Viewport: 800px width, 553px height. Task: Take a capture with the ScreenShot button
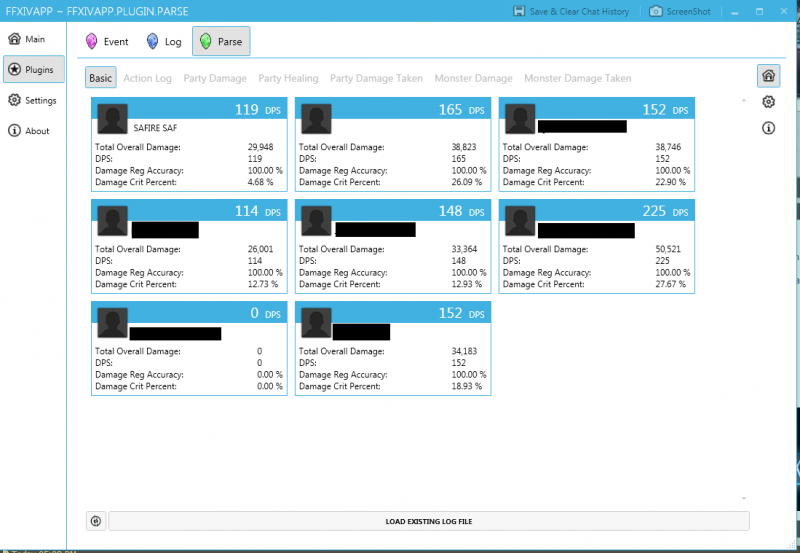pos(683,11)
